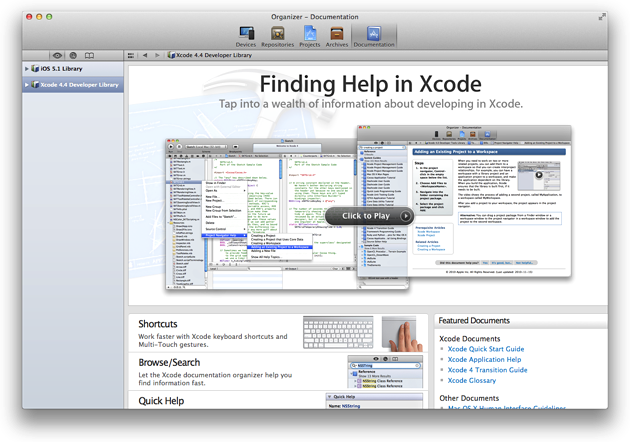
Task: Open the Xcode Glossary link
Action: 472,381
